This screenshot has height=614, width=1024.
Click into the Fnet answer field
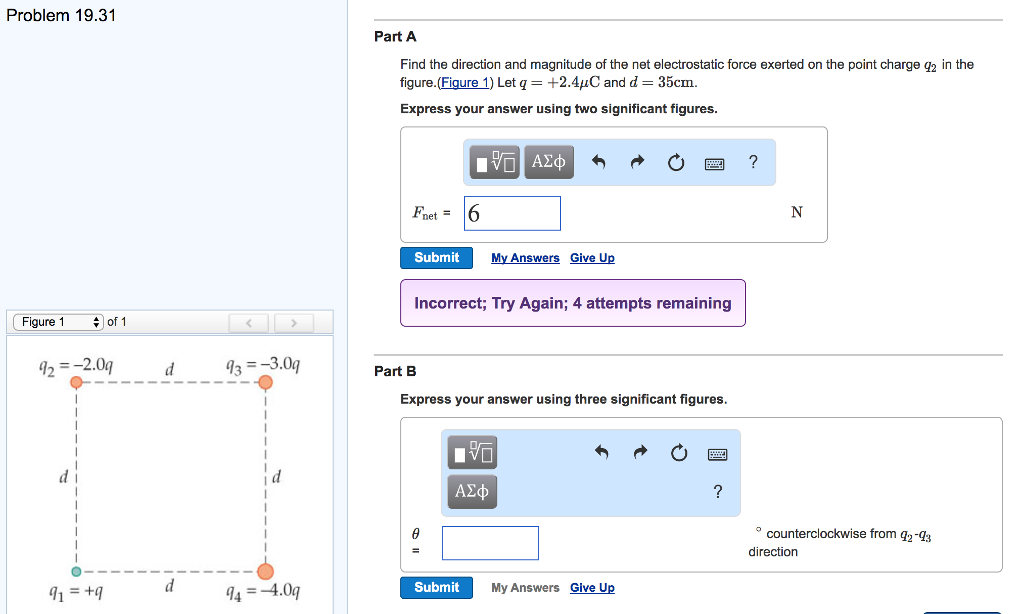coord(512,213)
